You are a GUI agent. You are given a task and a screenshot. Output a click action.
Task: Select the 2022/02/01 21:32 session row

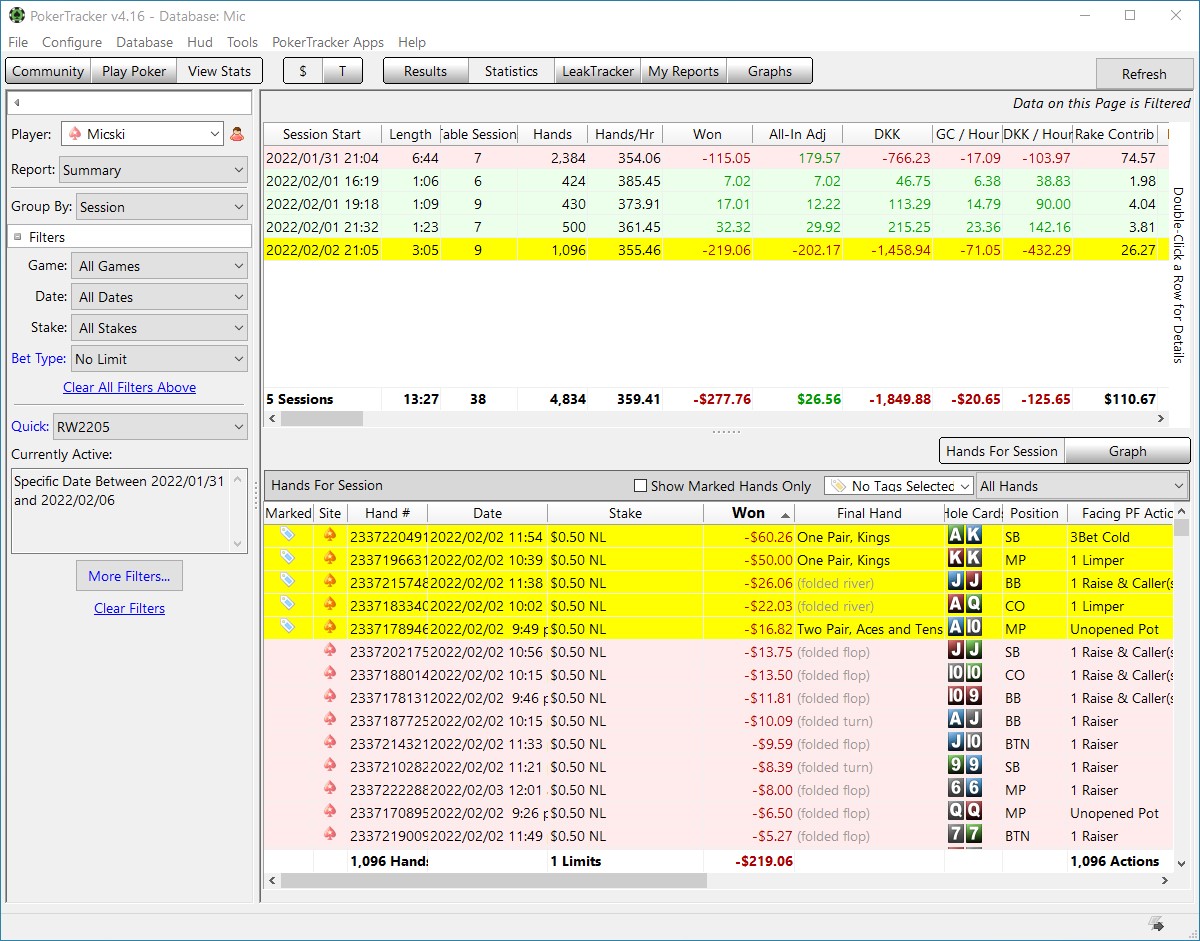[715, 227]
